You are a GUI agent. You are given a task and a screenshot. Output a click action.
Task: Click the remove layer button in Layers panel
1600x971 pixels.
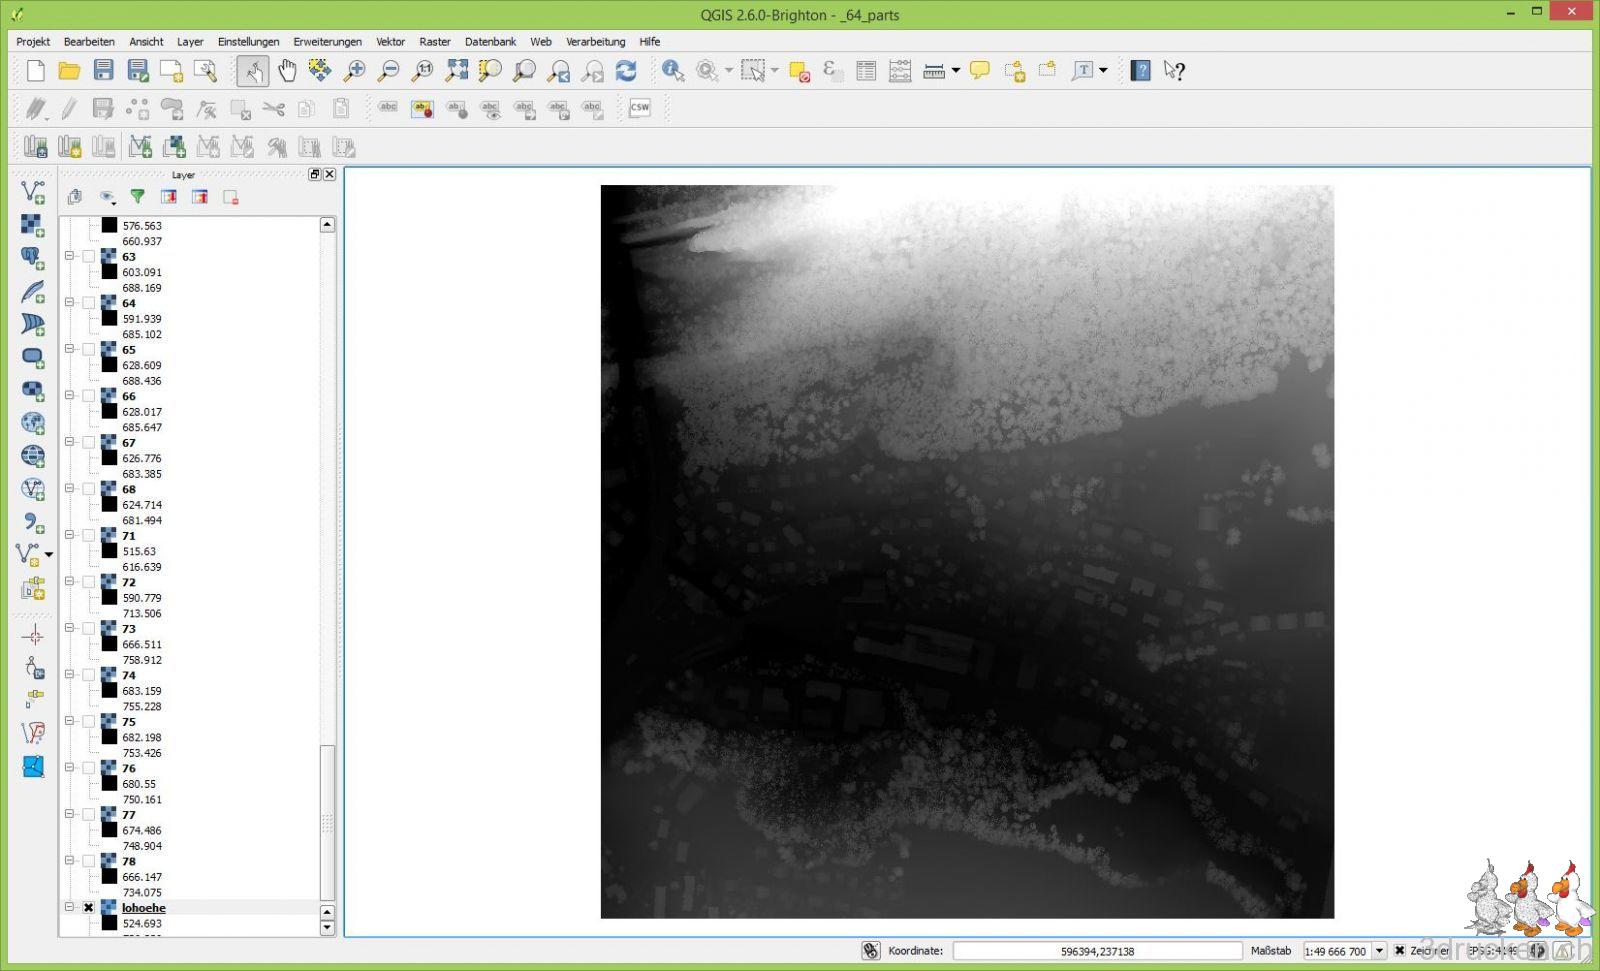232,197
